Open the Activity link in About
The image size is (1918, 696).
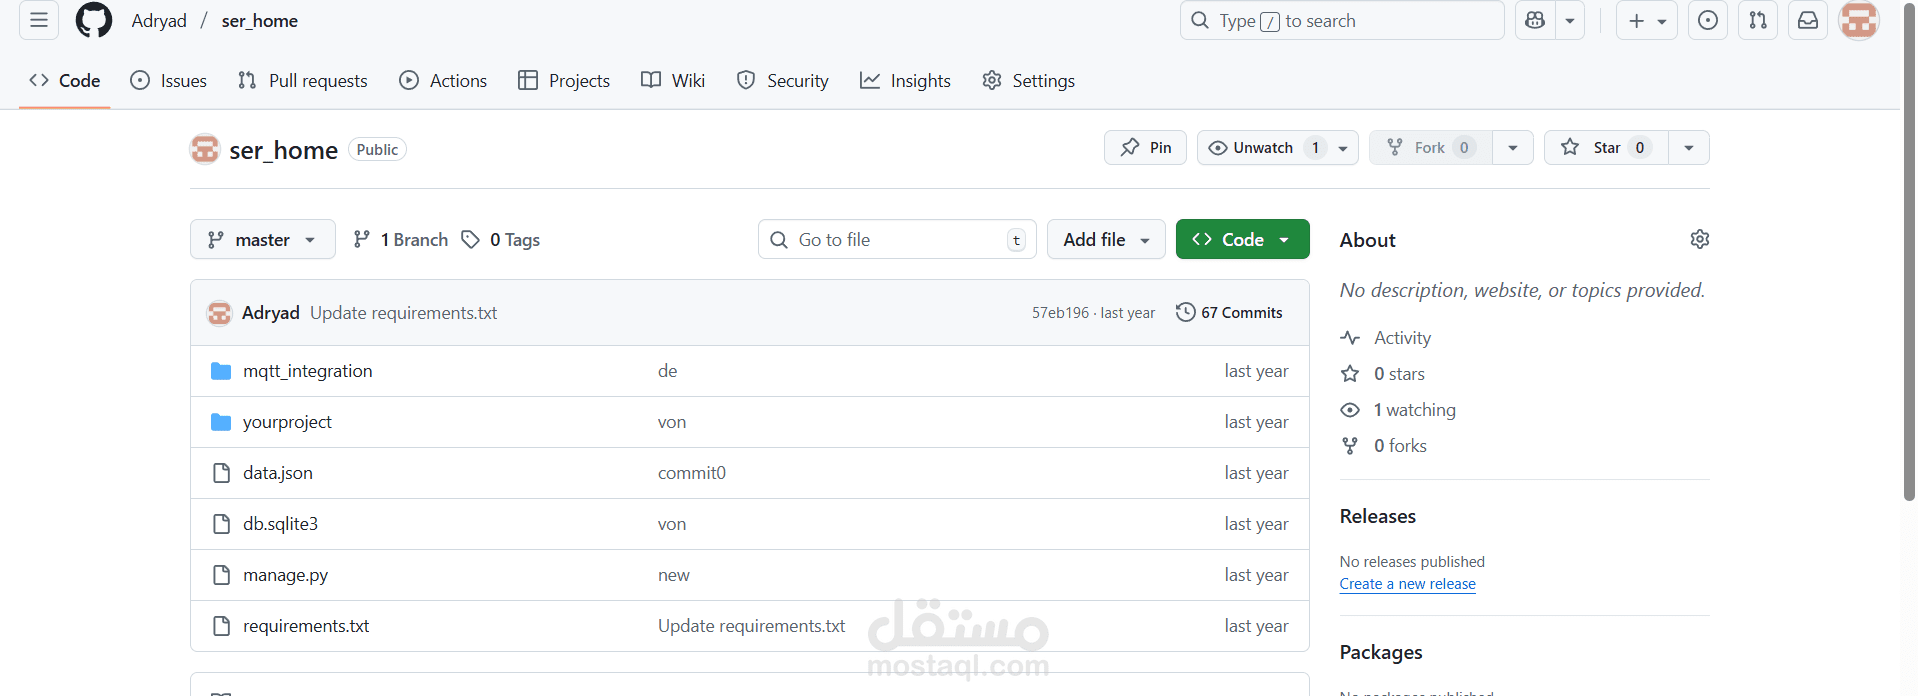click(x=1386, y=338)
